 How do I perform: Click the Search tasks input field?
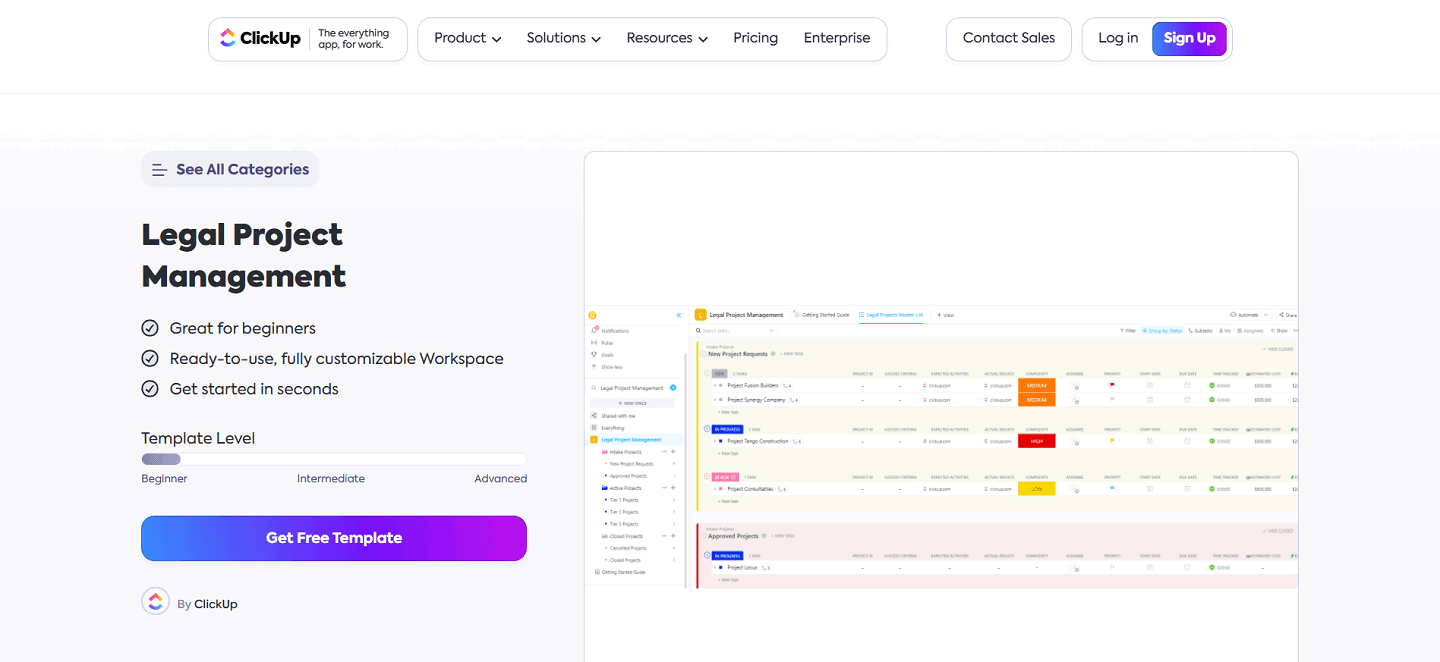723,331
